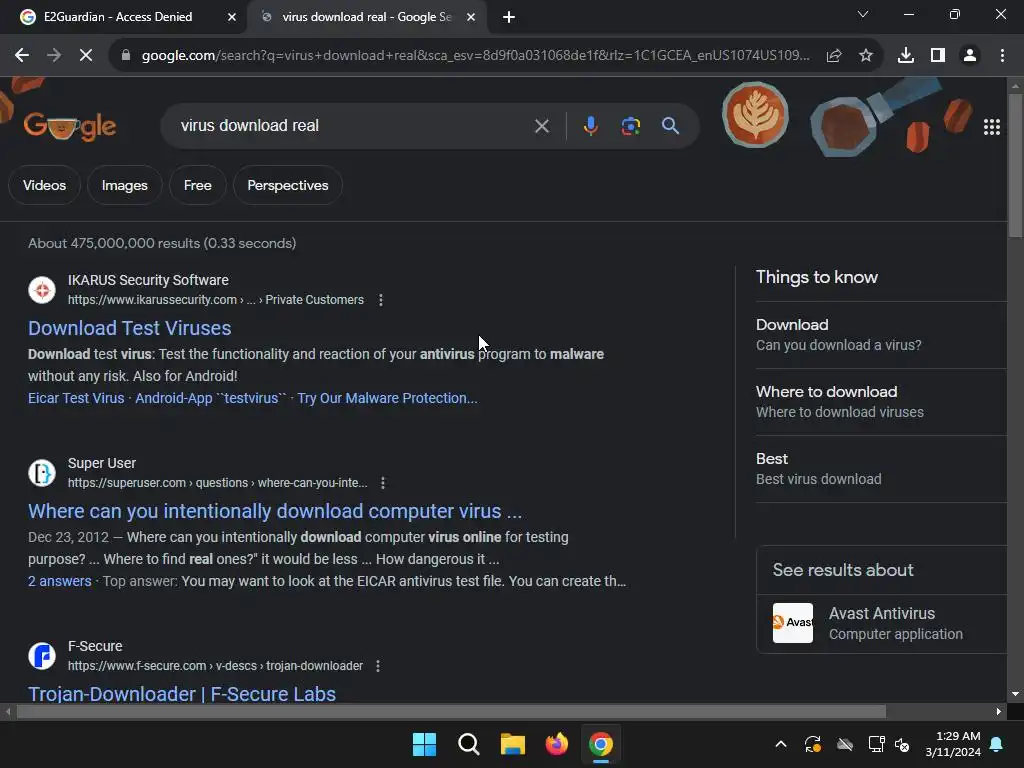This screenshot has height=768, width=1024.
Task: Click the vertical page scrollbar
Action: (1015, 167)
